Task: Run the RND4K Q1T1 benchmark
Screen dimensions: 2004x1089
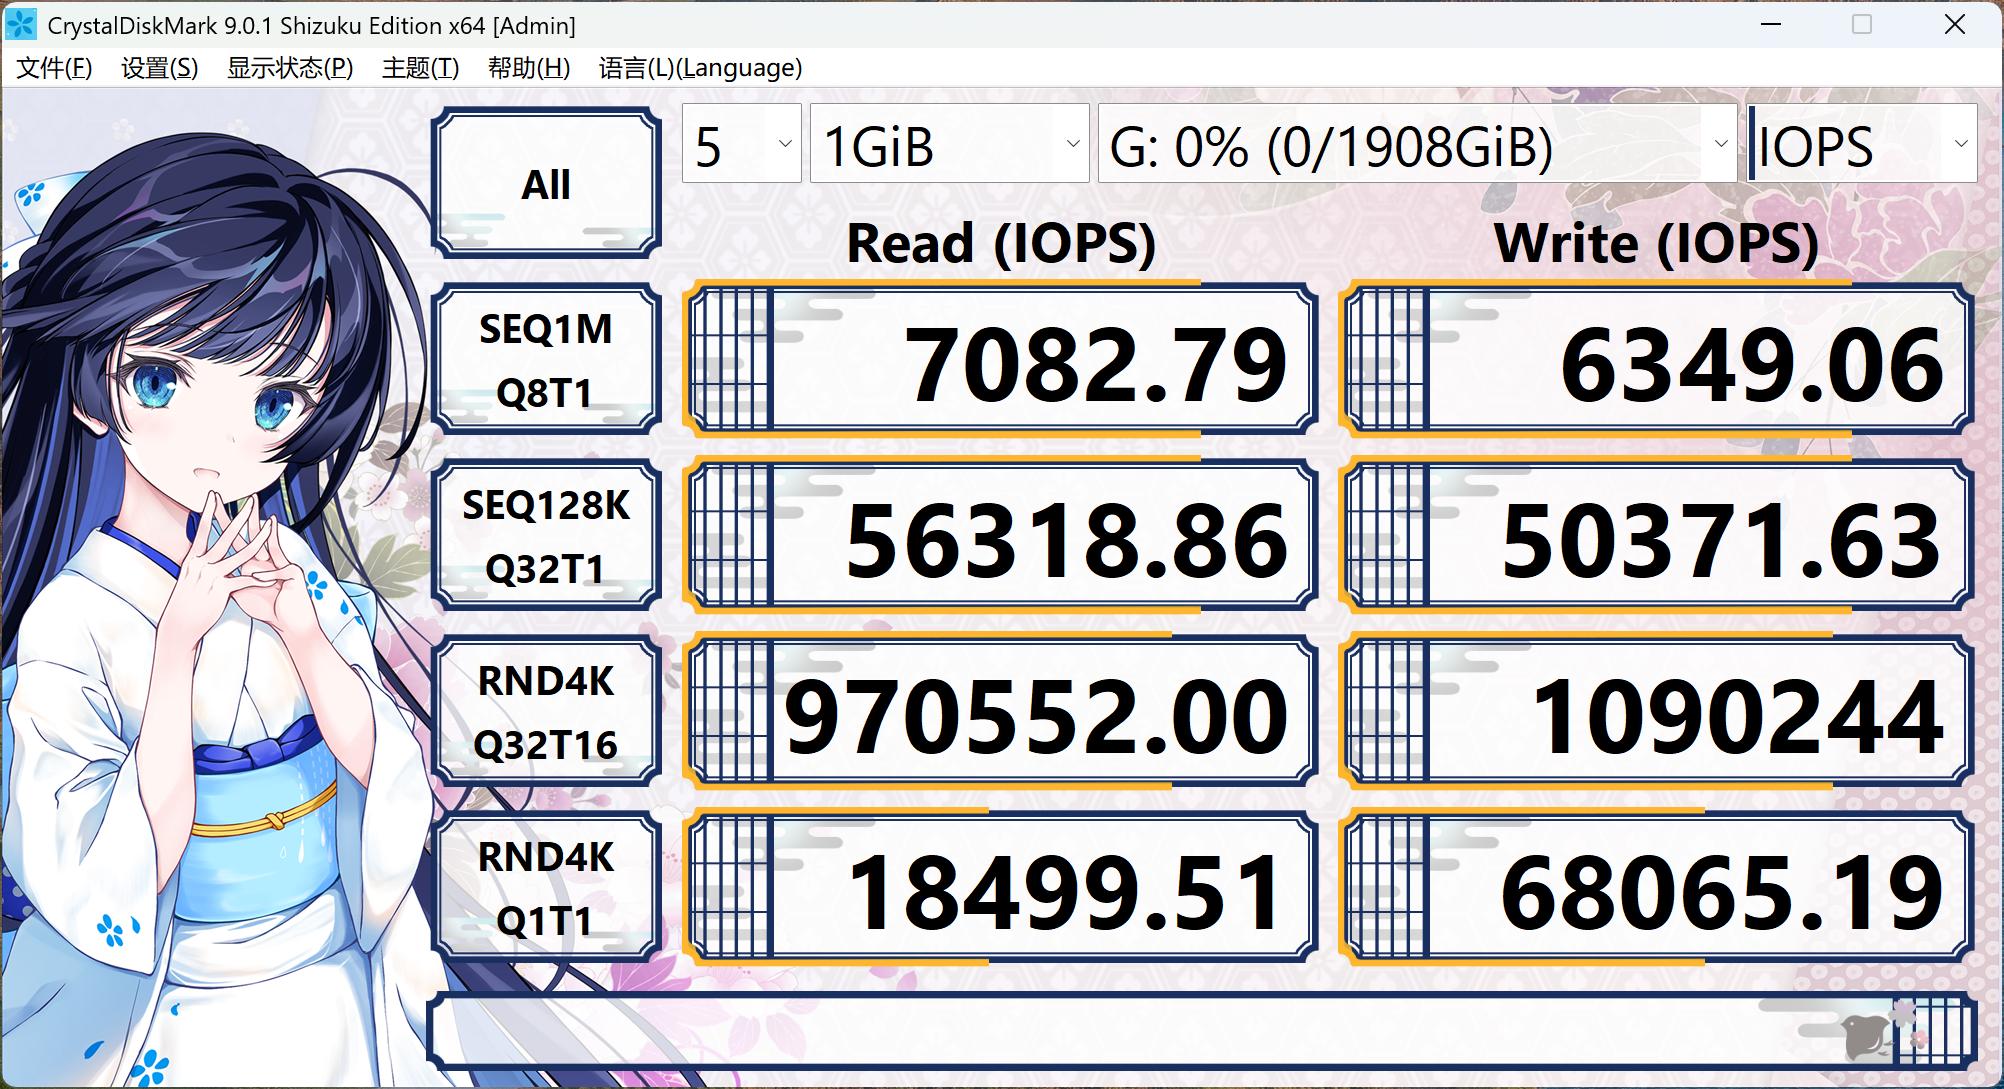Action: click(546, 886)
